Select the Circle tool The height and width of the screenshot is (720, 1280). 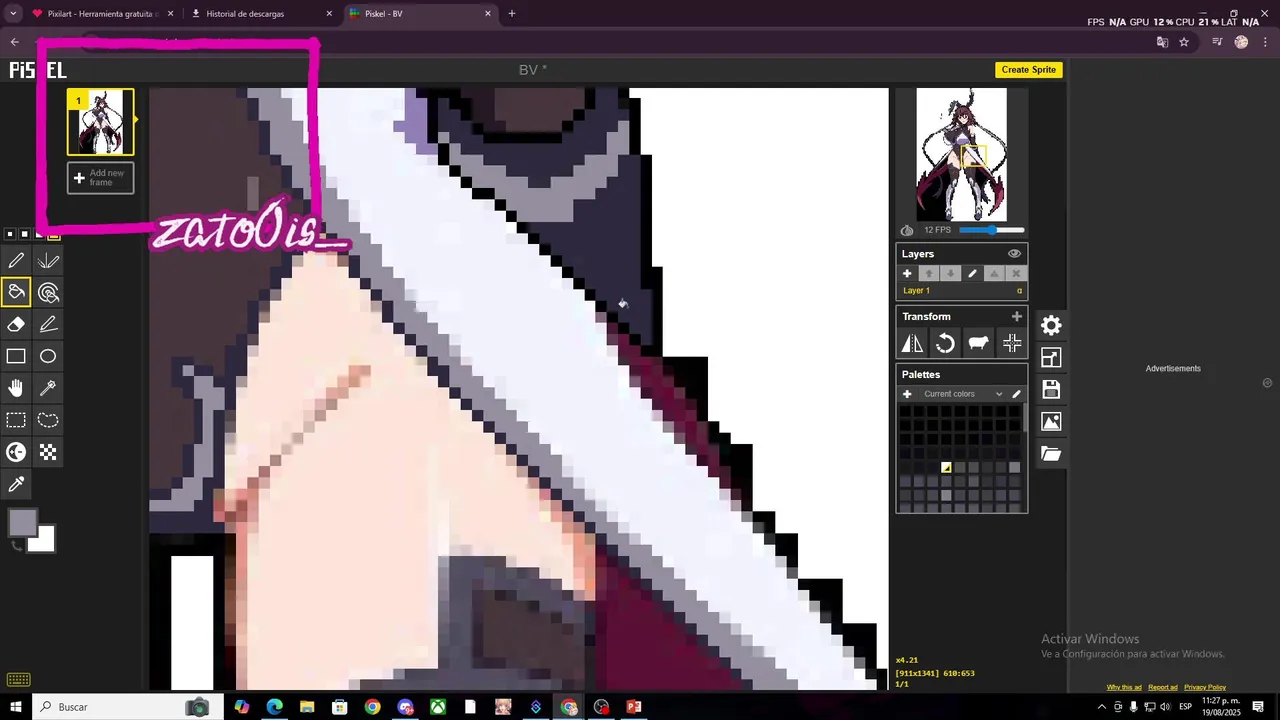pyautogui.click(x=48, y=357)
